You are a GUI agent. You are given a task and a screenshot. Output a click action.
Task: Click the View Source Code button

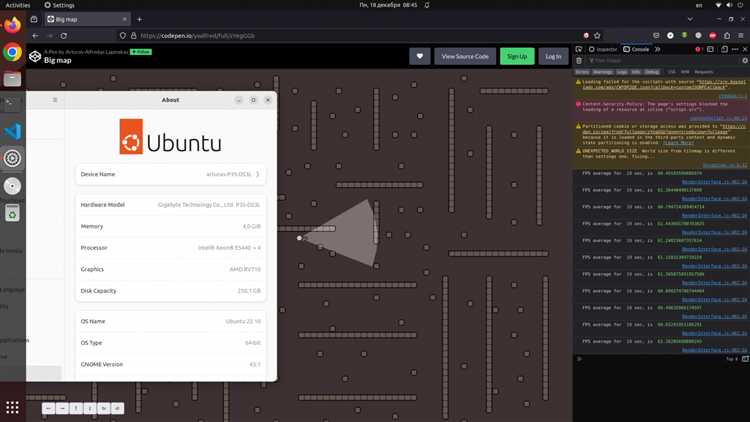click(465, 56)
